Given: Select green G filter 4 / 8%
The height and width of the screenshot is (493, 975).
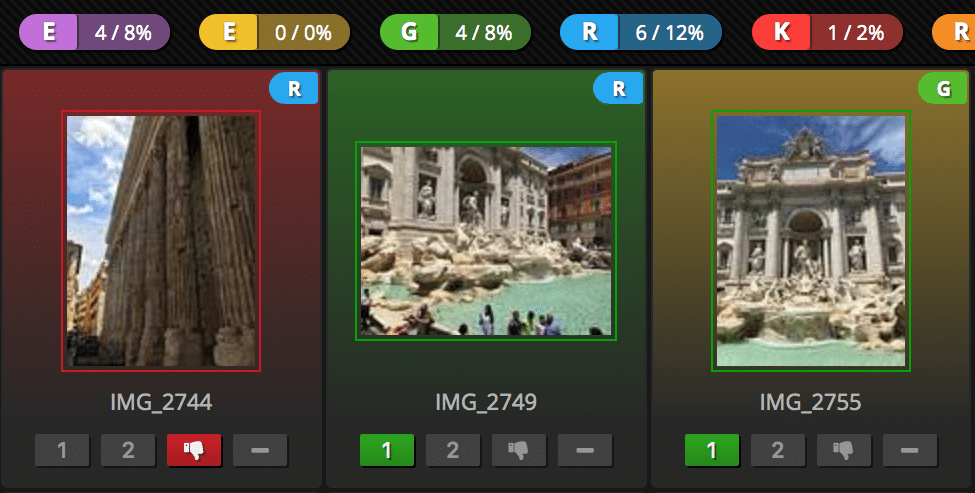Looking at the screenshot, I should (455, 32).
